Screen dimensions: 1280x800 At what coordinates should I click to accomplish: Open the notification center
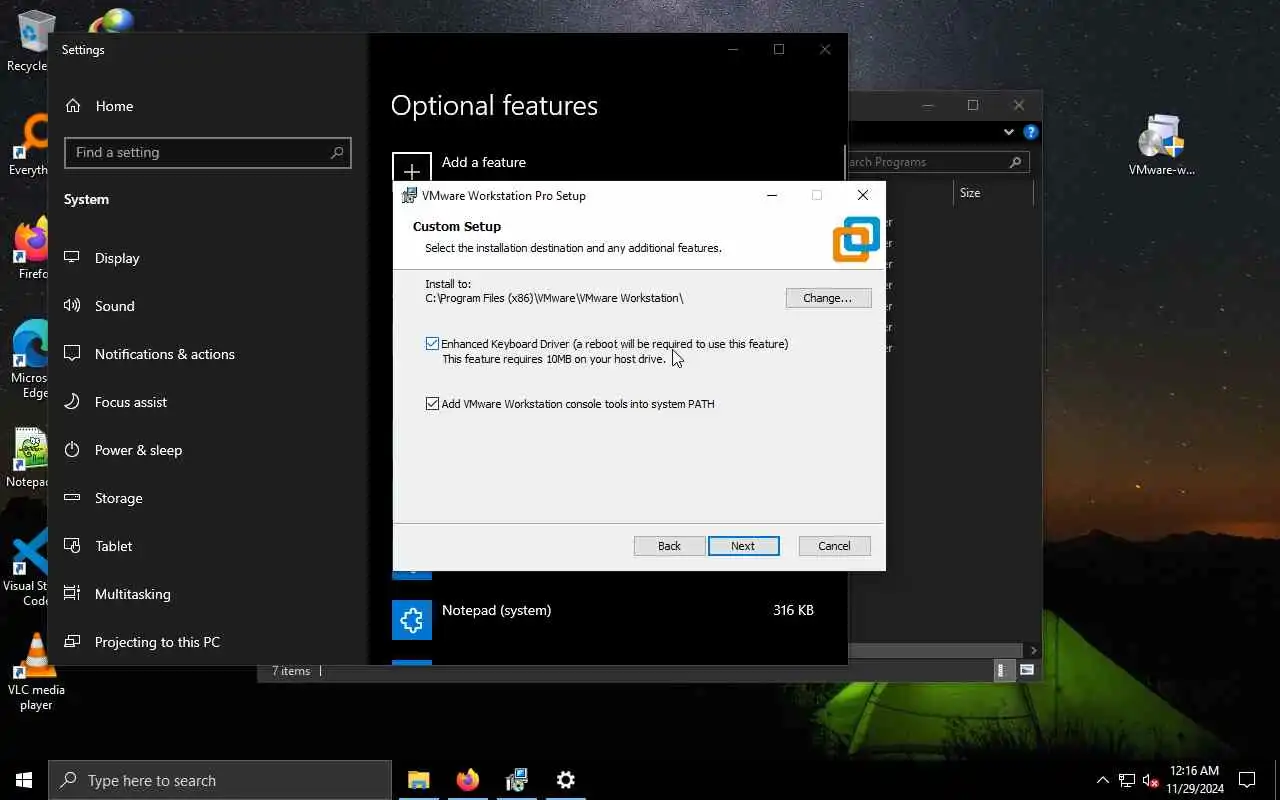tap(1247, 780)
